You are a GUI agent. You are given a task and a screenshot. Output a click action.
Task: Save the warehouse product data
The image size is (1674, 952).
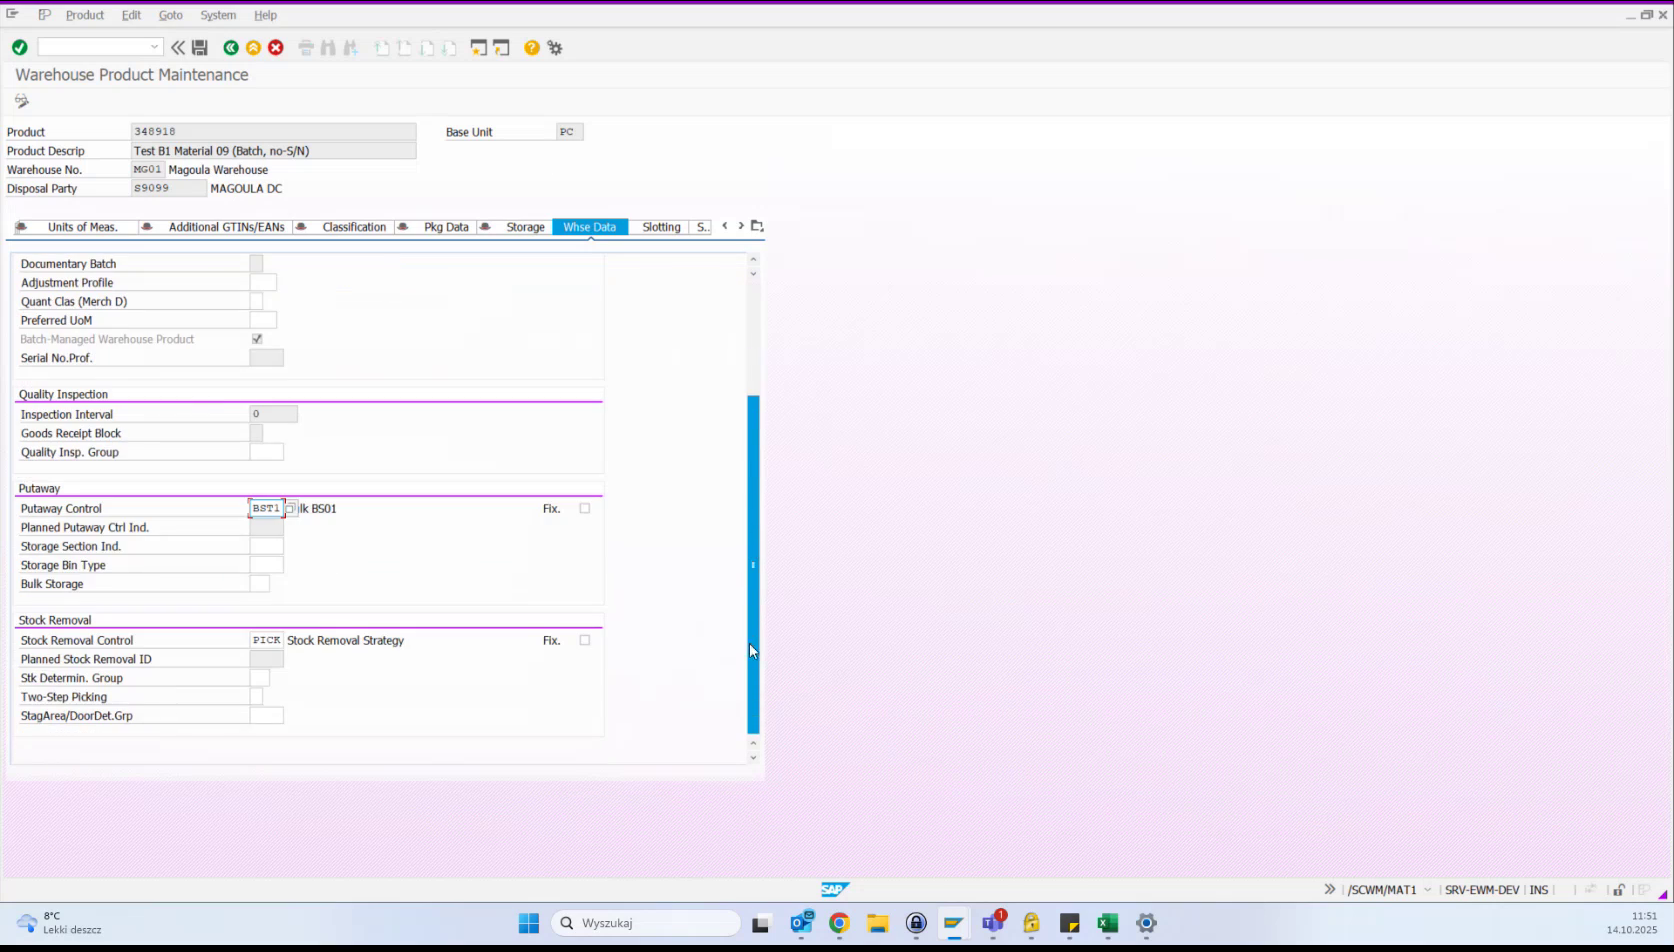[x=199, y=47]
